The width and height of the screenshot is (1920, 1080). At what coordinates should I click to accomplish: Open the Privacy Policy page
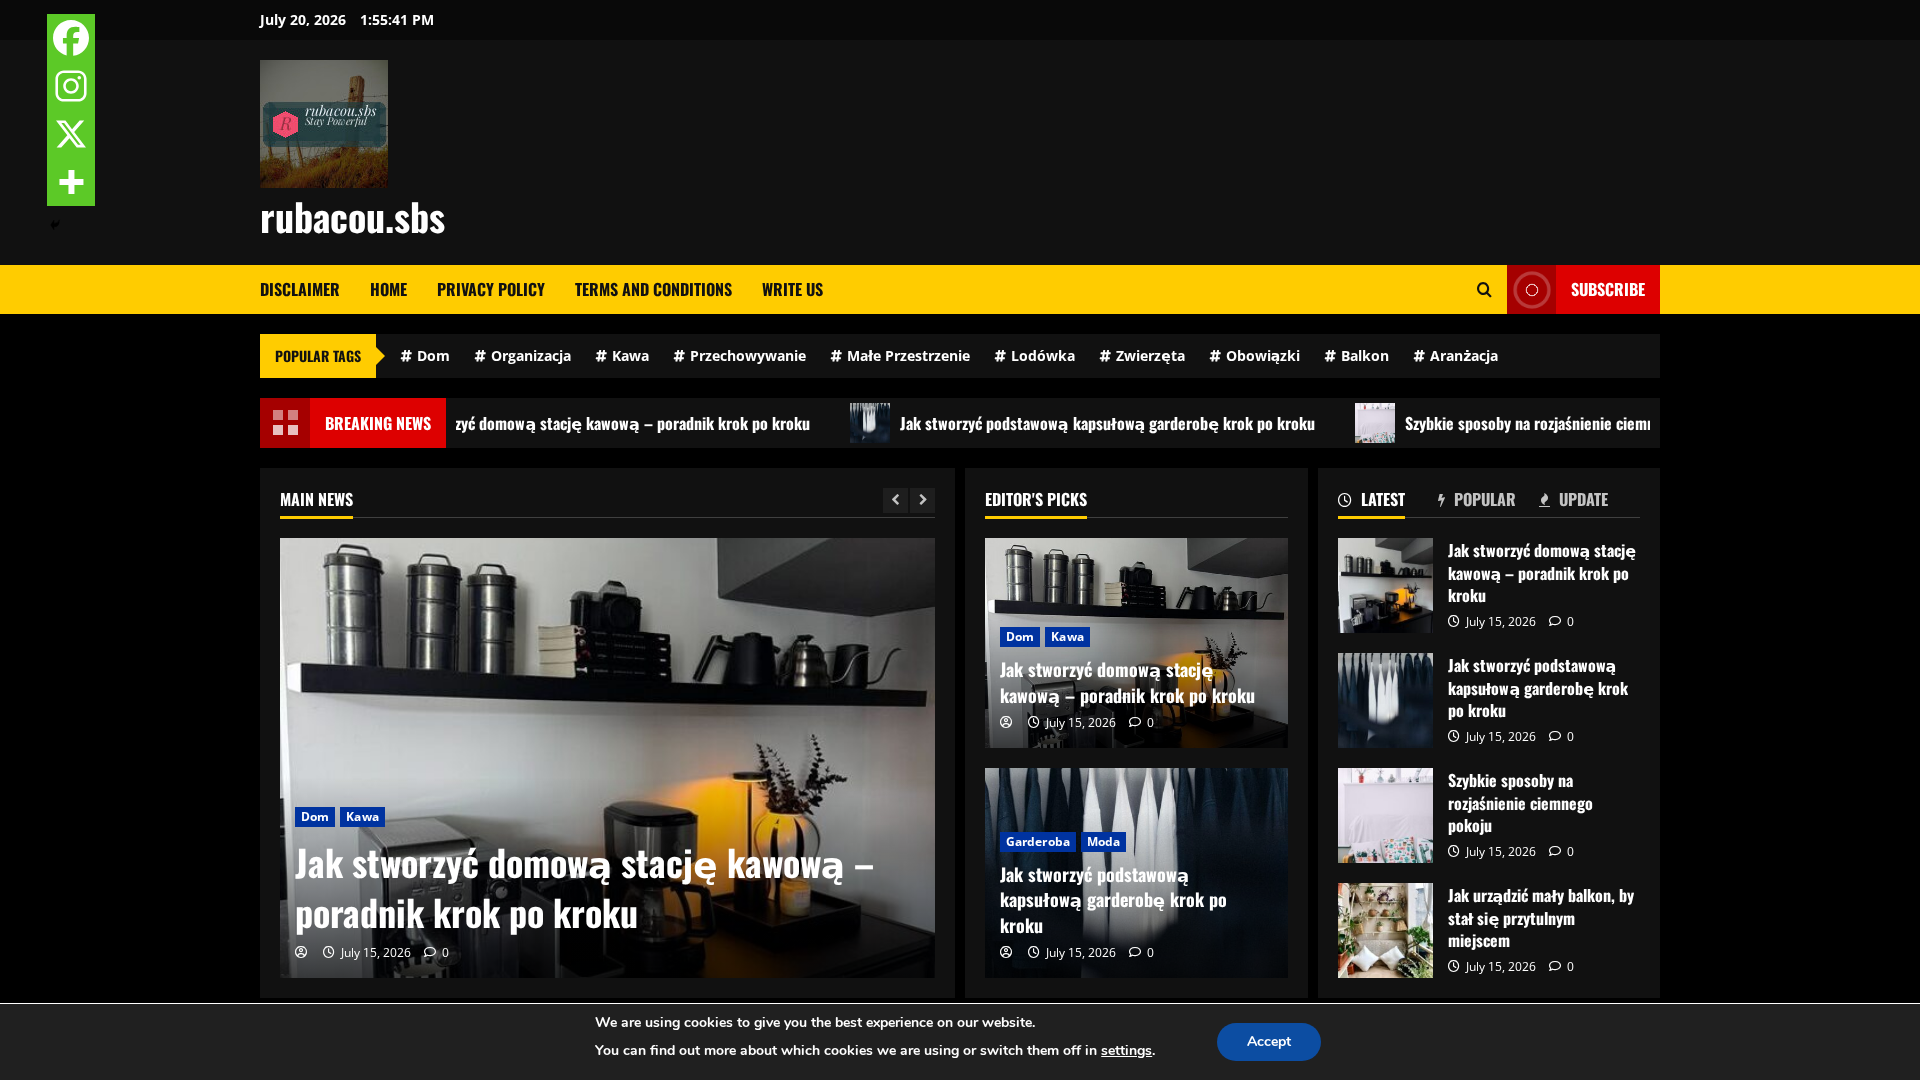(x=491, y=289)
